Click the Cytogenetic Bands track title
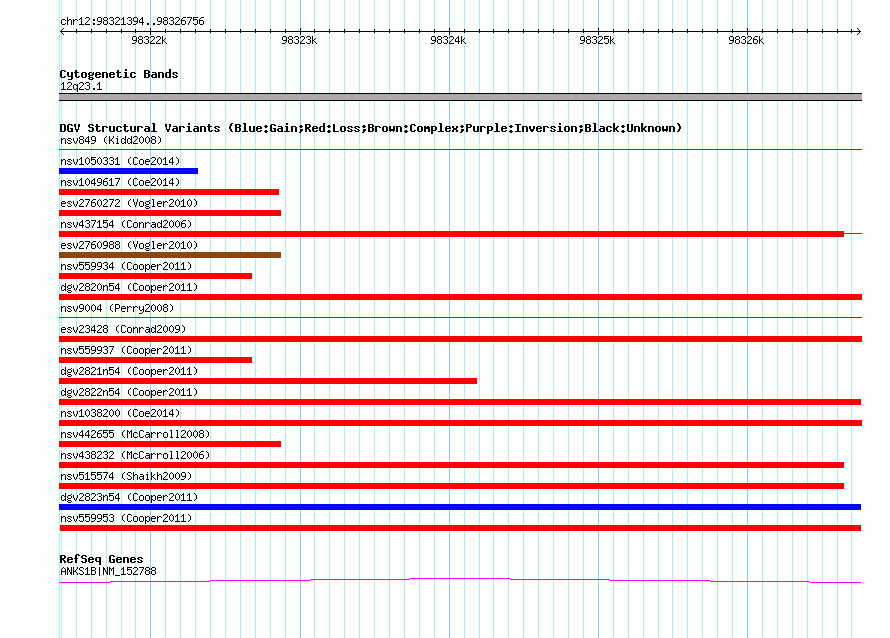The image size is (890, 638). point(119,74)
